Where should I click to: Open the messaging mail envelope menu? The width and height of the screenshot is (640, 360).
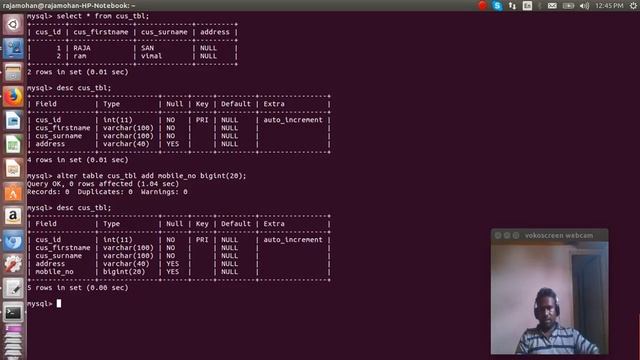click(x=552, y=6)
